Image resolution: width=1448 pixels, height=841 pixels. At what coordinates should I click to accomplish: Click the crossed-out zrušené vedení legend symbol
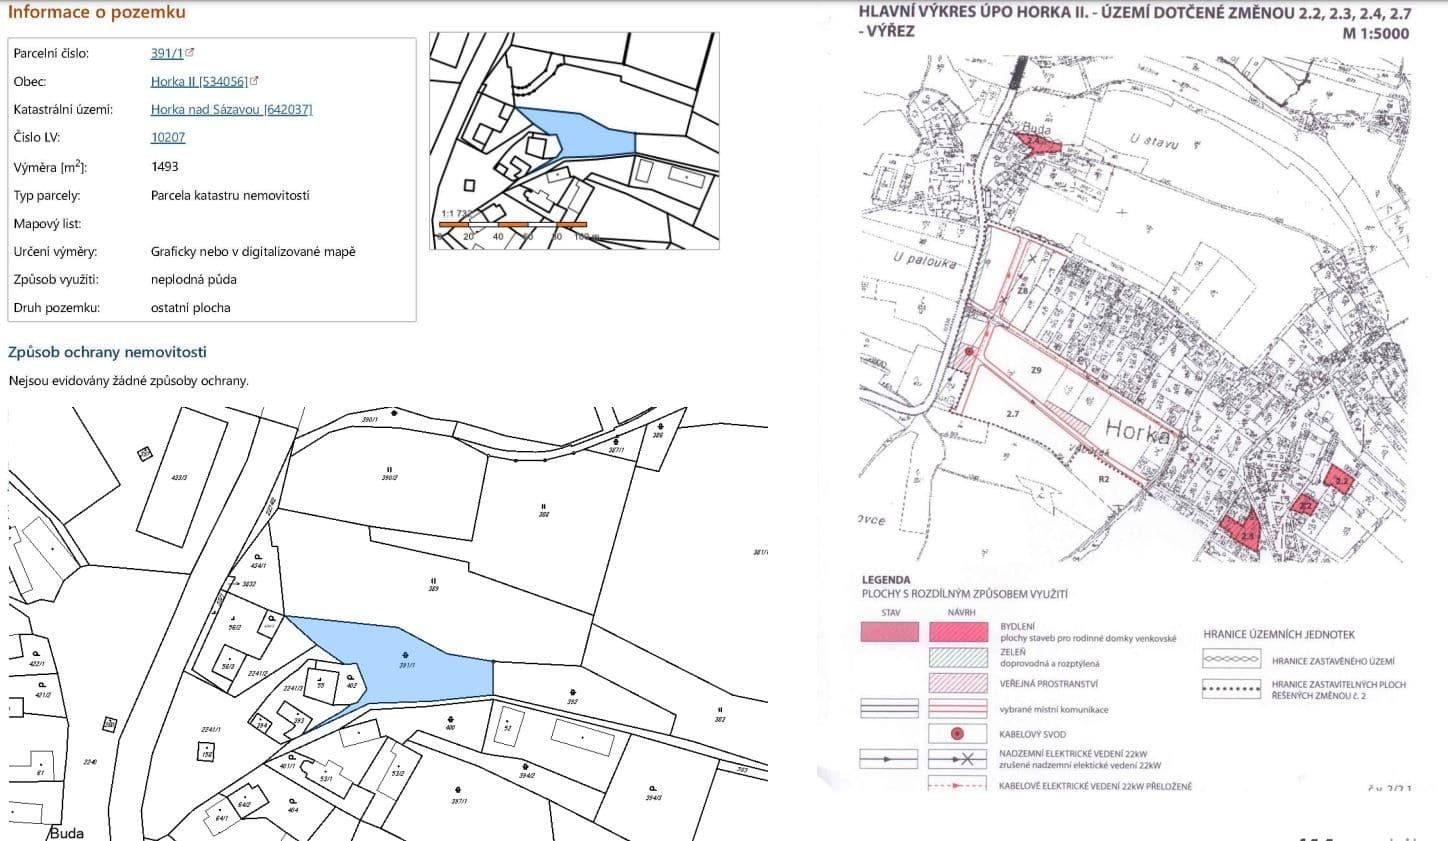tap(966, 758)
